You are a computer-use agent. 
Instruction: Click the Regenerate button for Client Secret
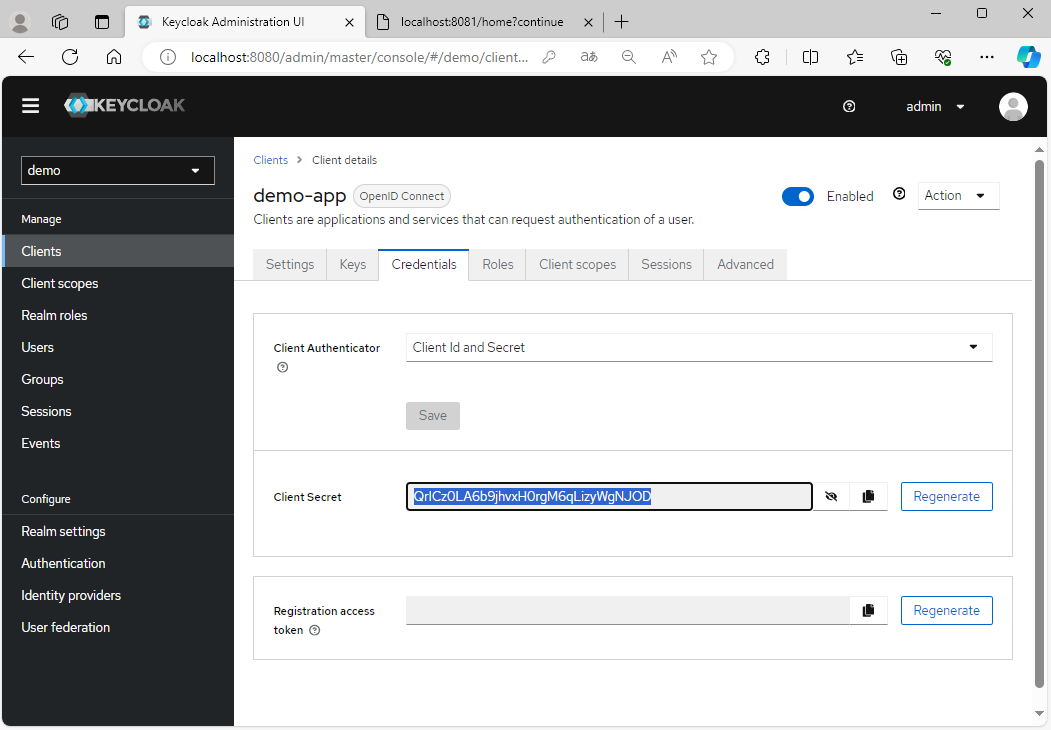coord(946,496)
